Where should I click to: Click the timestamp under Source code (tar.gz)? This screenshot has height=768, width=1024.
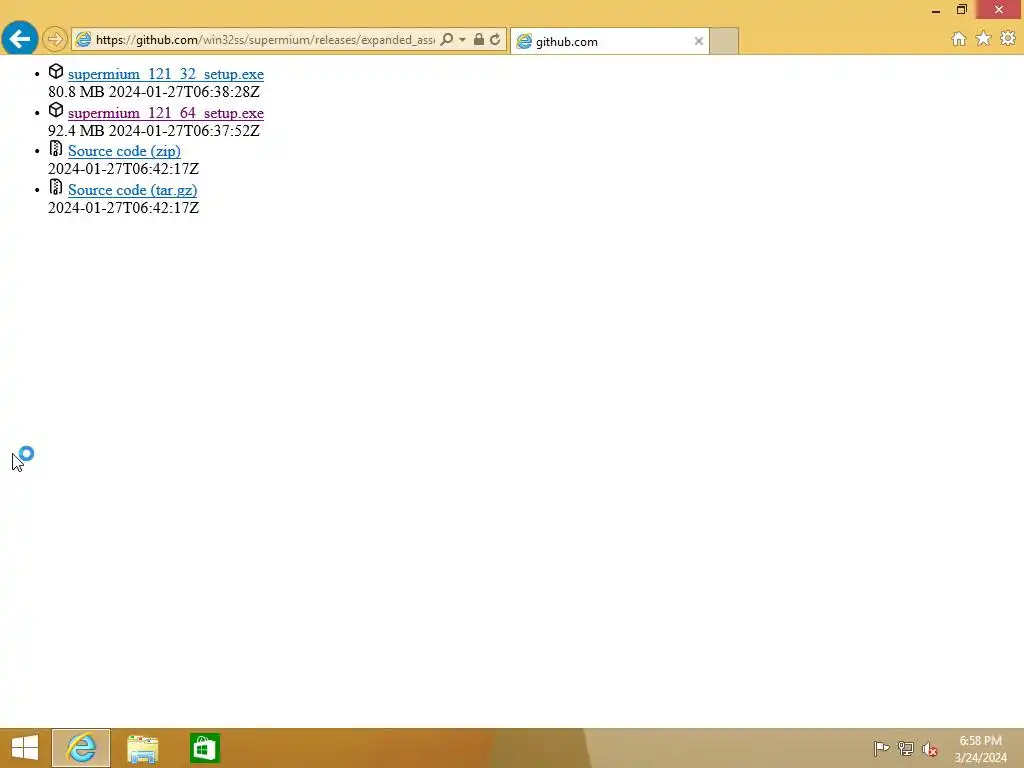pos(123,208)
